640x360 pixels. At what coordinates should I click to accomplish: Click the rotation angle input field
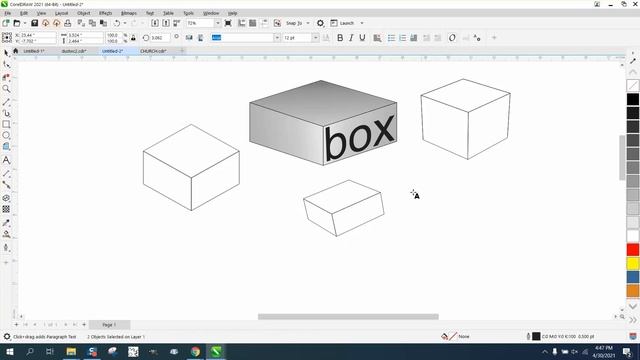pyautogui.click(x=160, y=38)
